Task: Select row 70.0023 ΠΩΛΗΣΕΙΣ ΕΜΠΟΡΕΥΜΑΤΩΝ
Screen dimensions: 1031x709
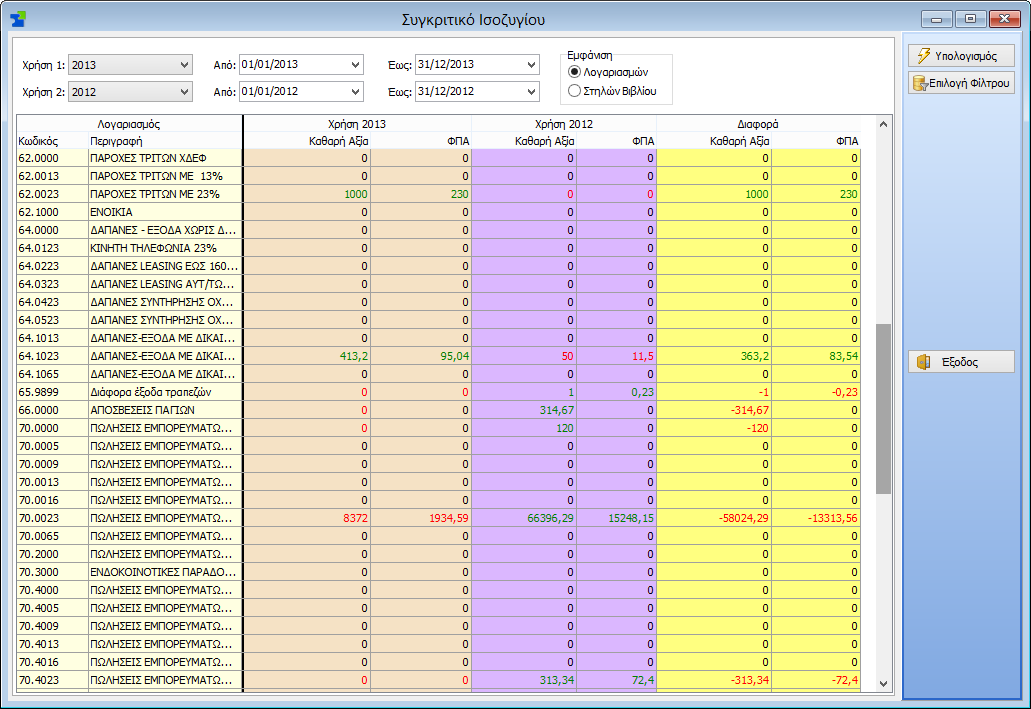Action: tap(439, 518)
